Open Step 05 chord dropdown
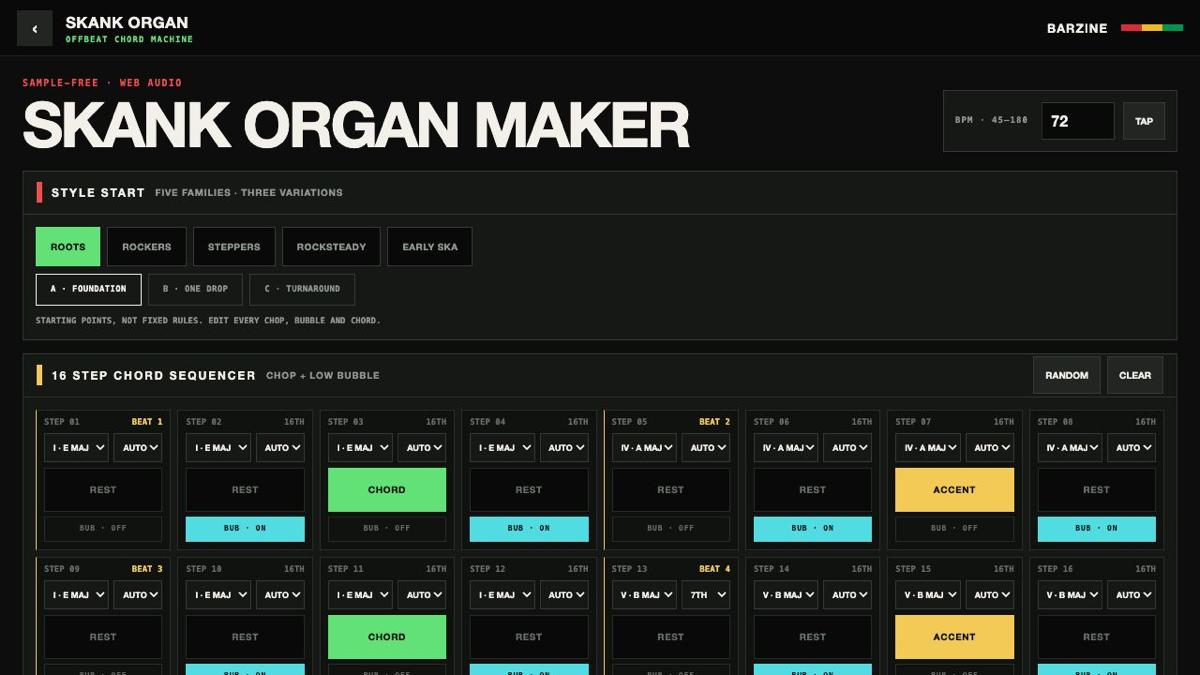1200x675 pixels. 644,448
